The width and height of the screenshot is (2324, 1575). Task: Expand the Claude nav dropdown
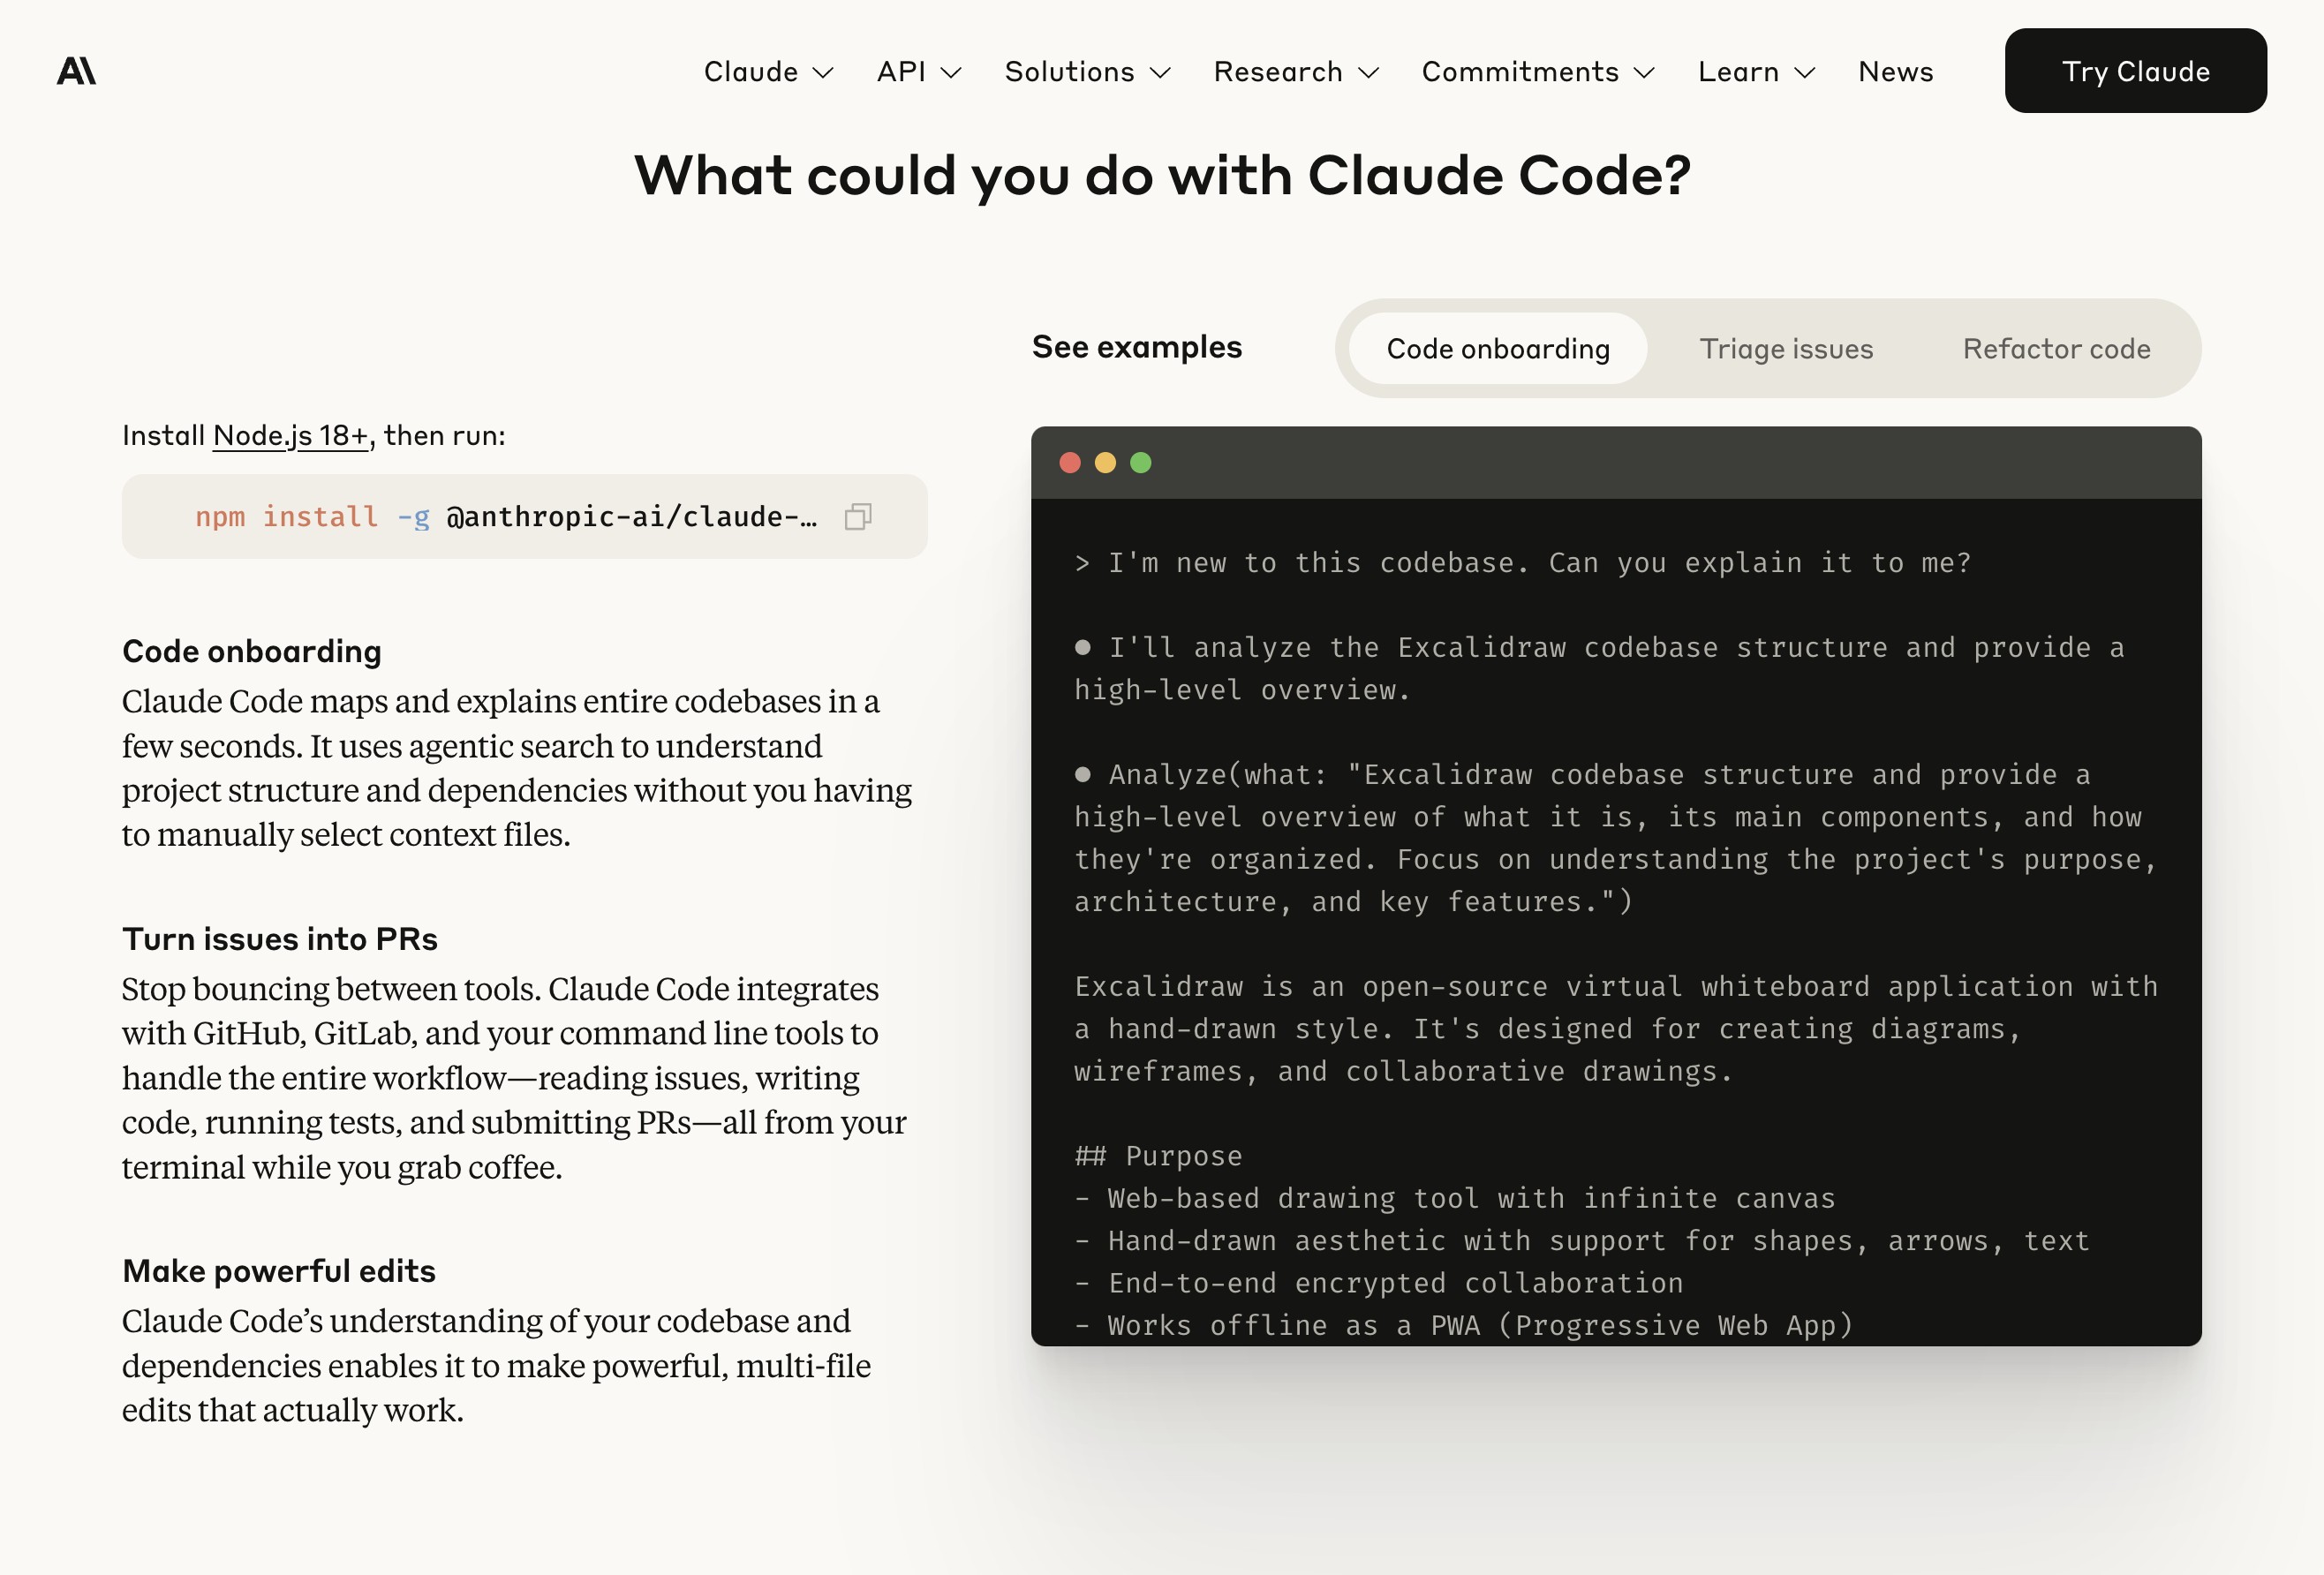[768, 72]
